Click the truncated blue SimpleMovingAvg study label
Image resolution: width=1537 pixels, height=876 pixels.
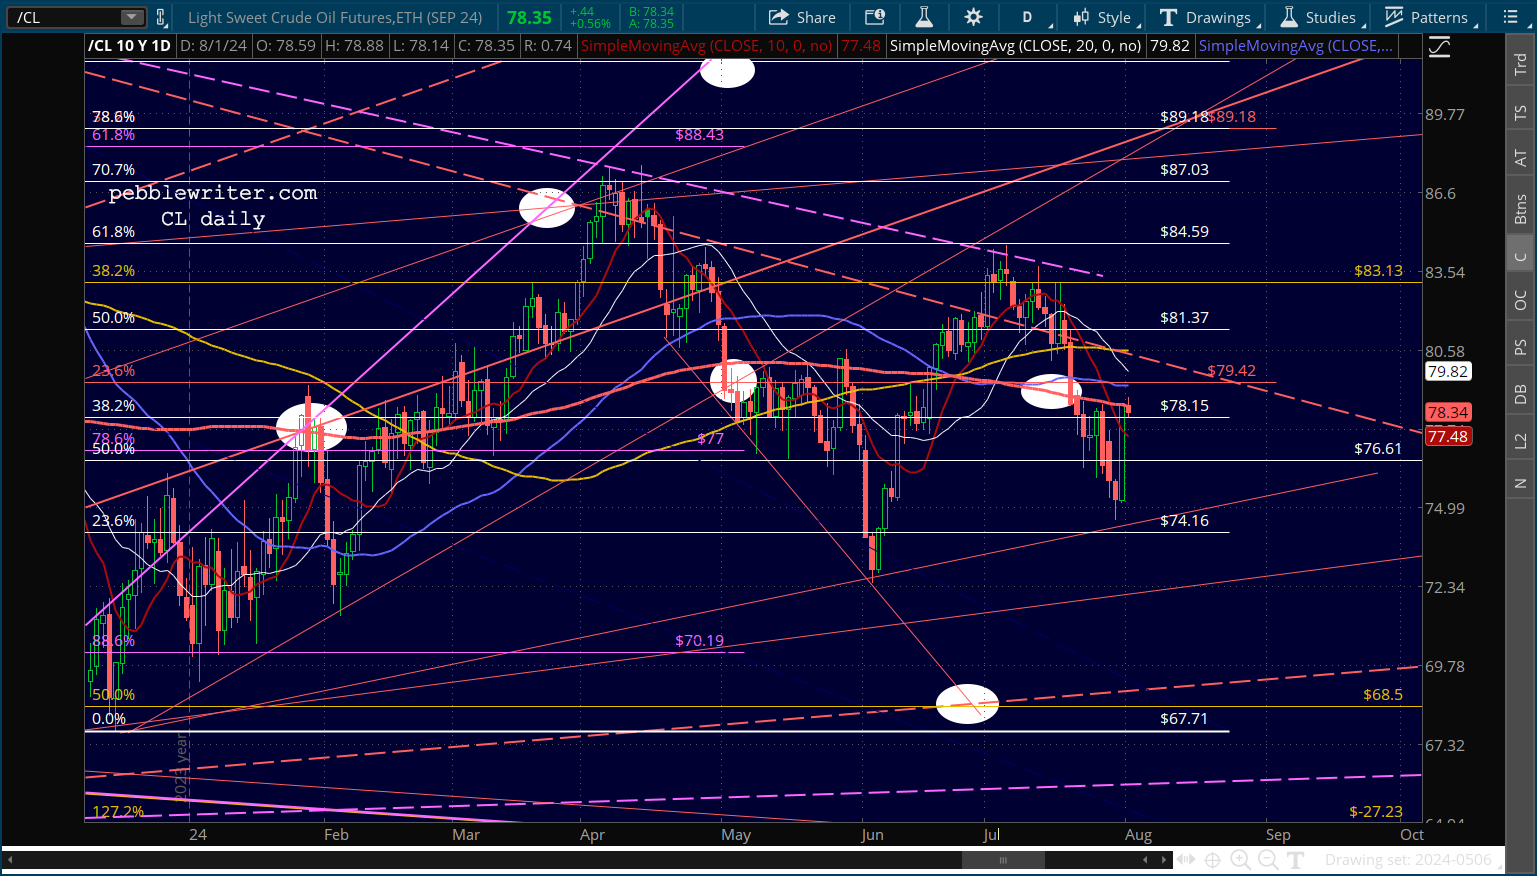click(1295, 46)
